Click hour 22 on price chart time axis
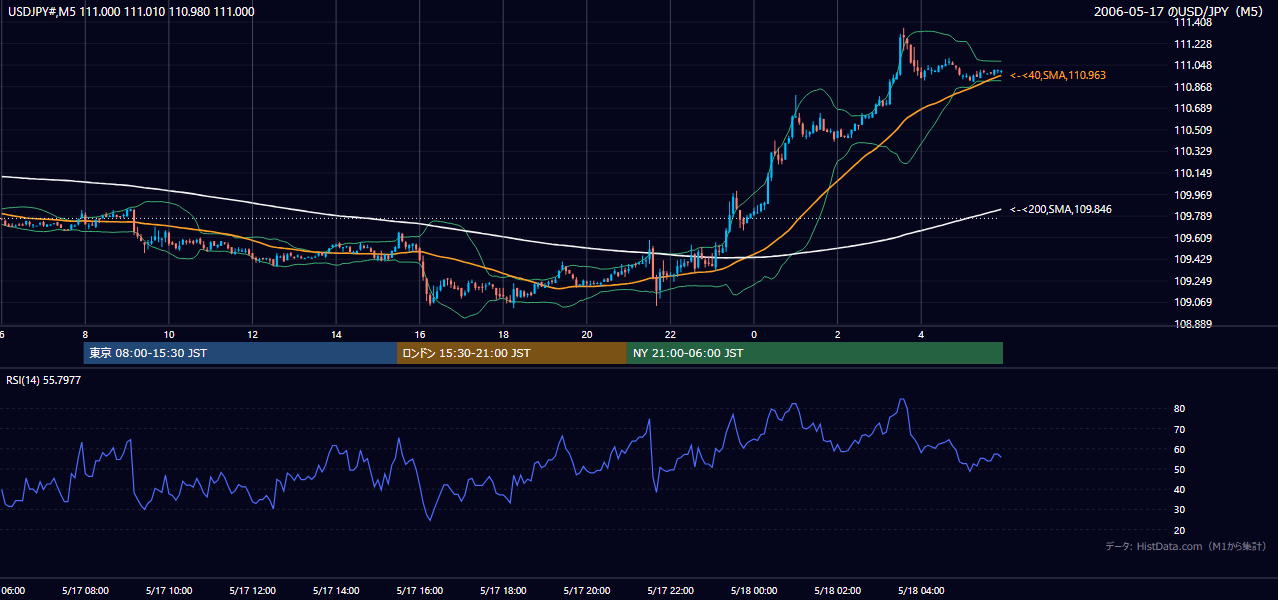 pos(671,334)
